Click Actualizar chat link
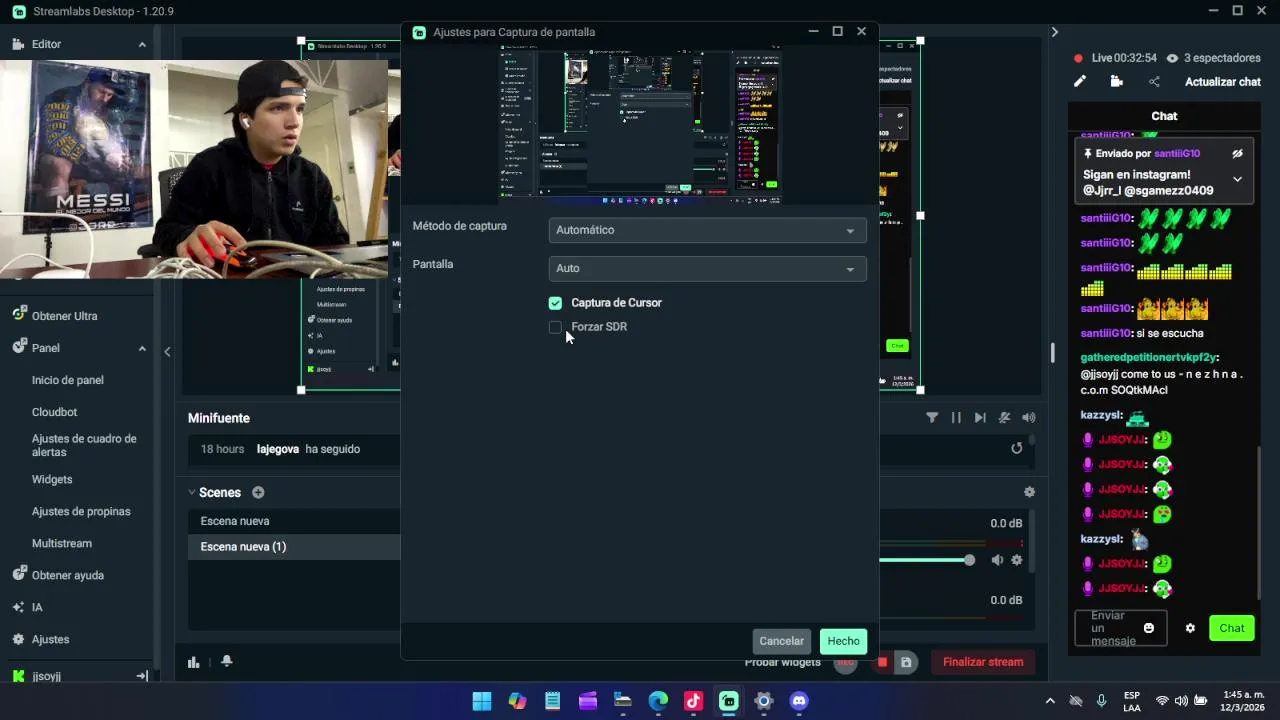 pyautogui.click(x=1223, y=82)
